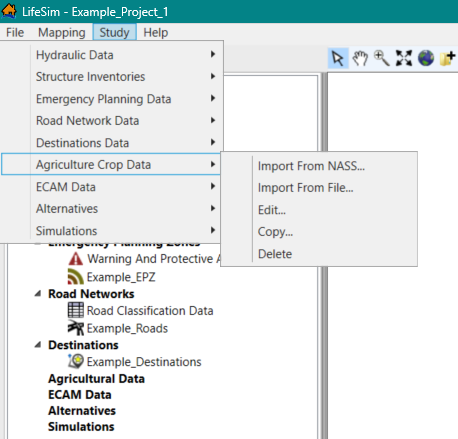458x439 pixels.
Task: Open Road Network Data submenu
Action: tap(112, 121)
